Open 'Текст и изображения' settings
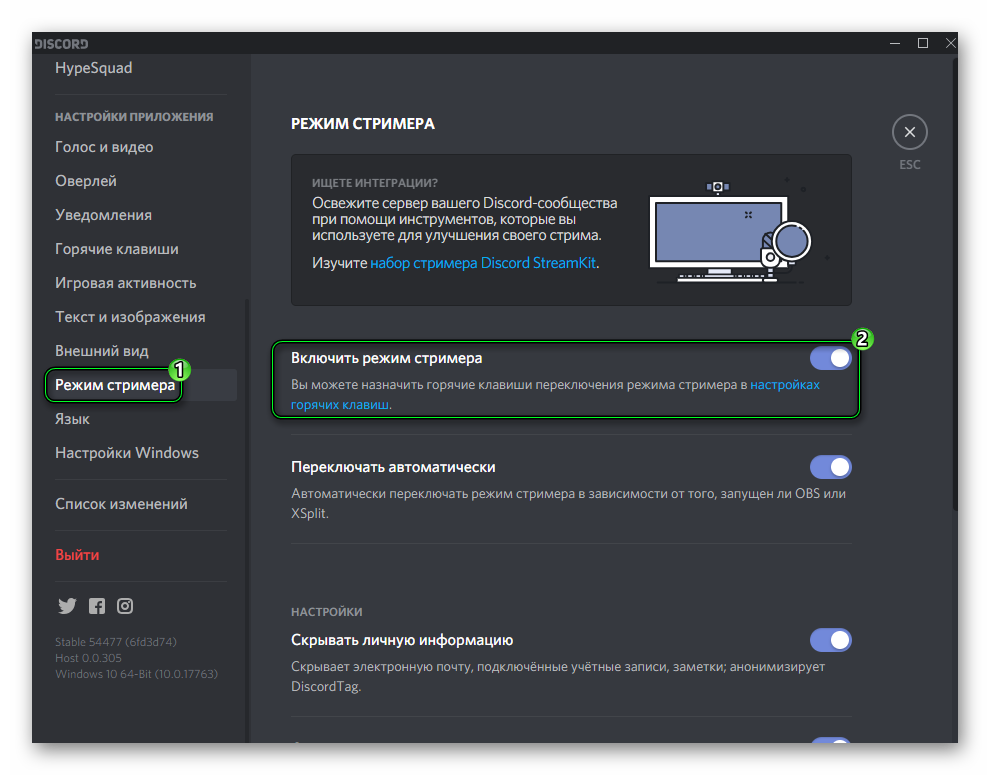The height and width of the screenshot is (775, 990). tap(130, 316)
